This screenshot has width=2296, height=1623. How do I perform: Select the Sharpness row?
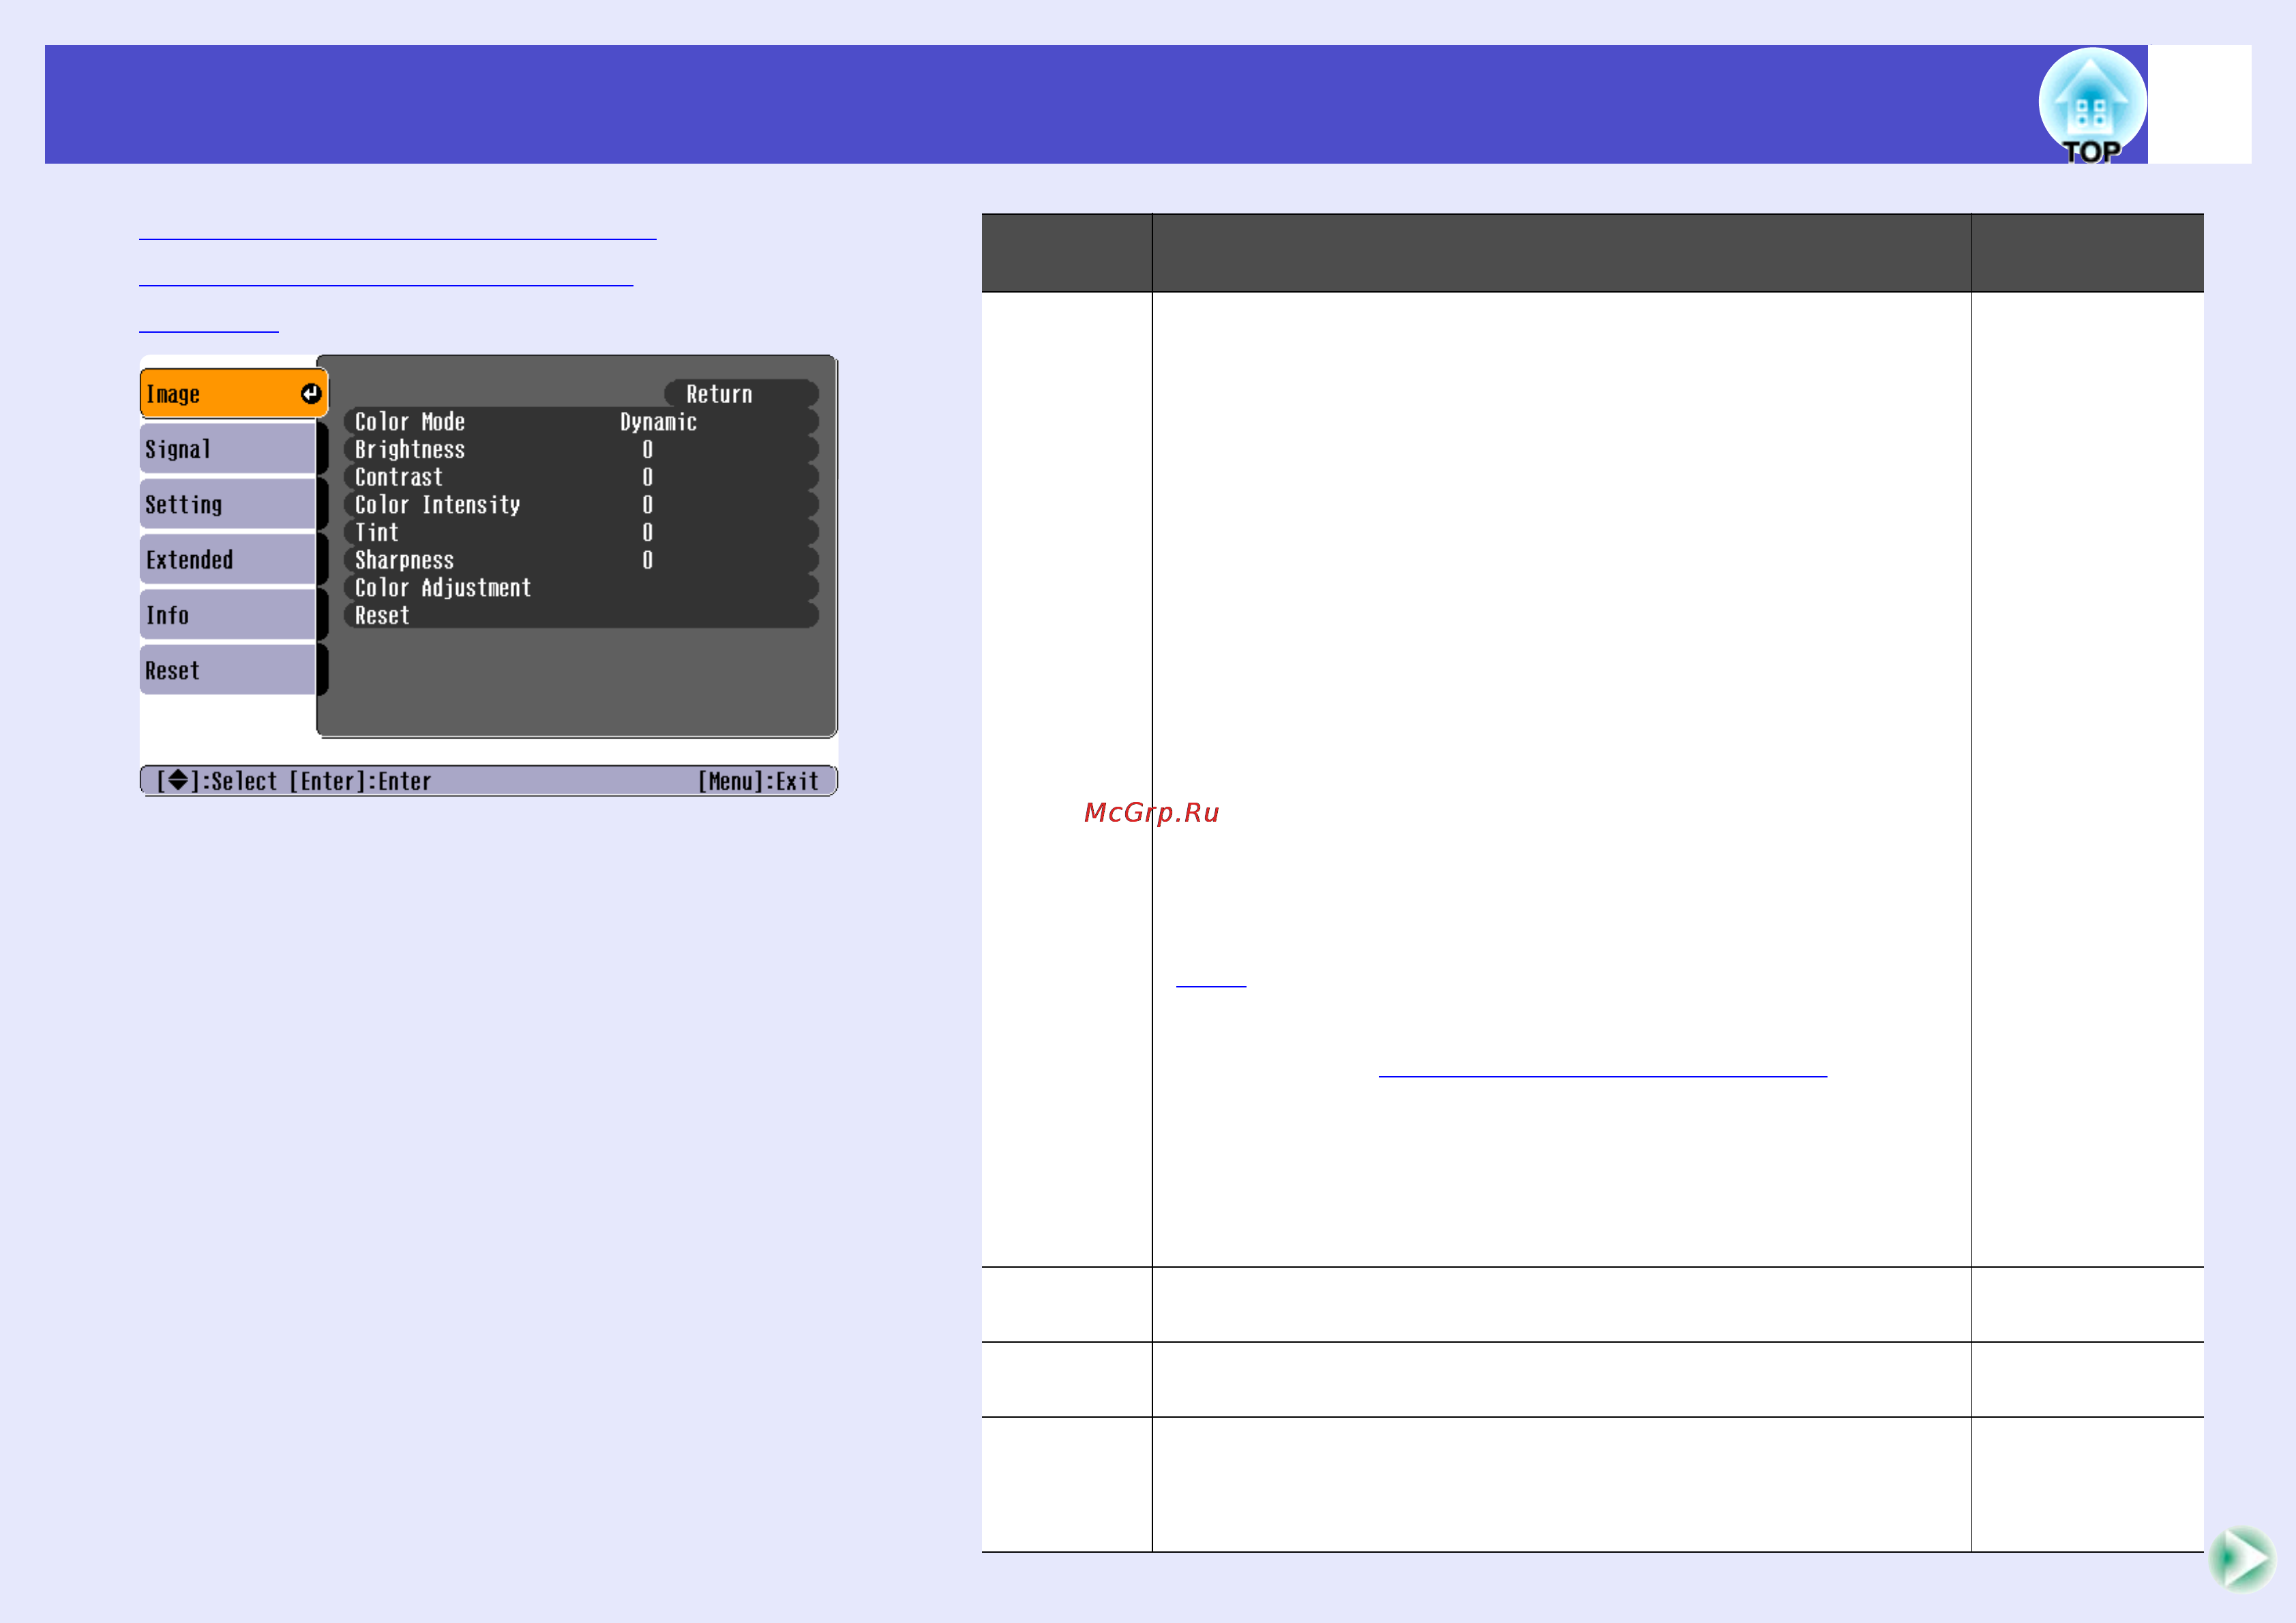581,560
